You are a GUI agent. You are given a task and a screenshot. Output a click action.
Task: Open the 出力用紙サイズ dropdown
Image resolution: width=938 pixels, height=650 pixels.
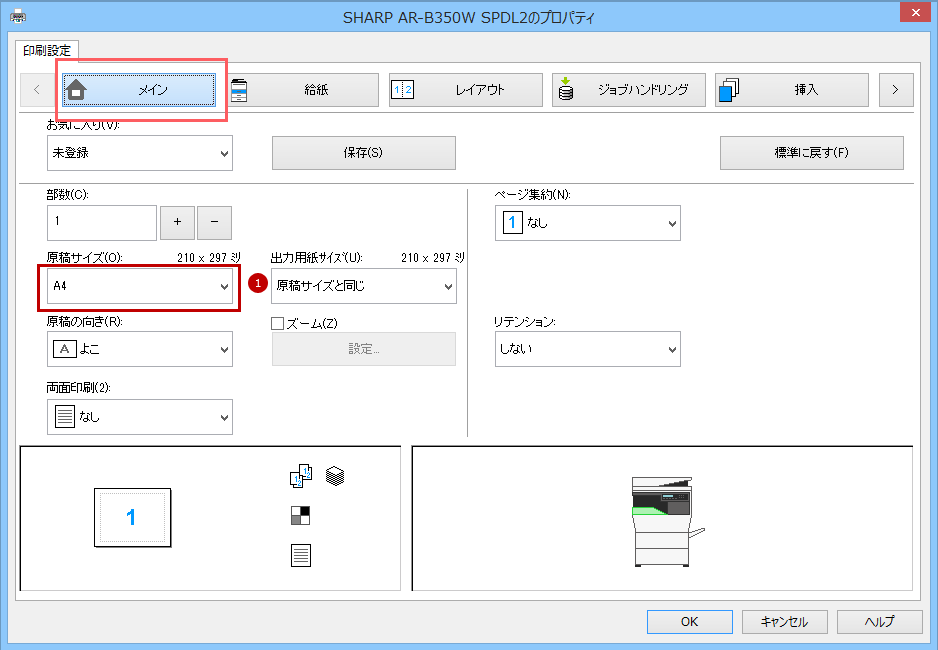pyautogui.click(x=364, y=286)
